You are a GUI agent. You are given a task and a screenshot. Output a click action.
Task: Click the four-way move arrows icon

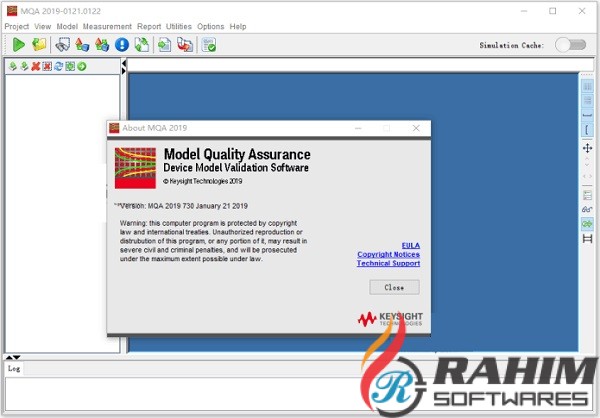[x=587, y=148]
